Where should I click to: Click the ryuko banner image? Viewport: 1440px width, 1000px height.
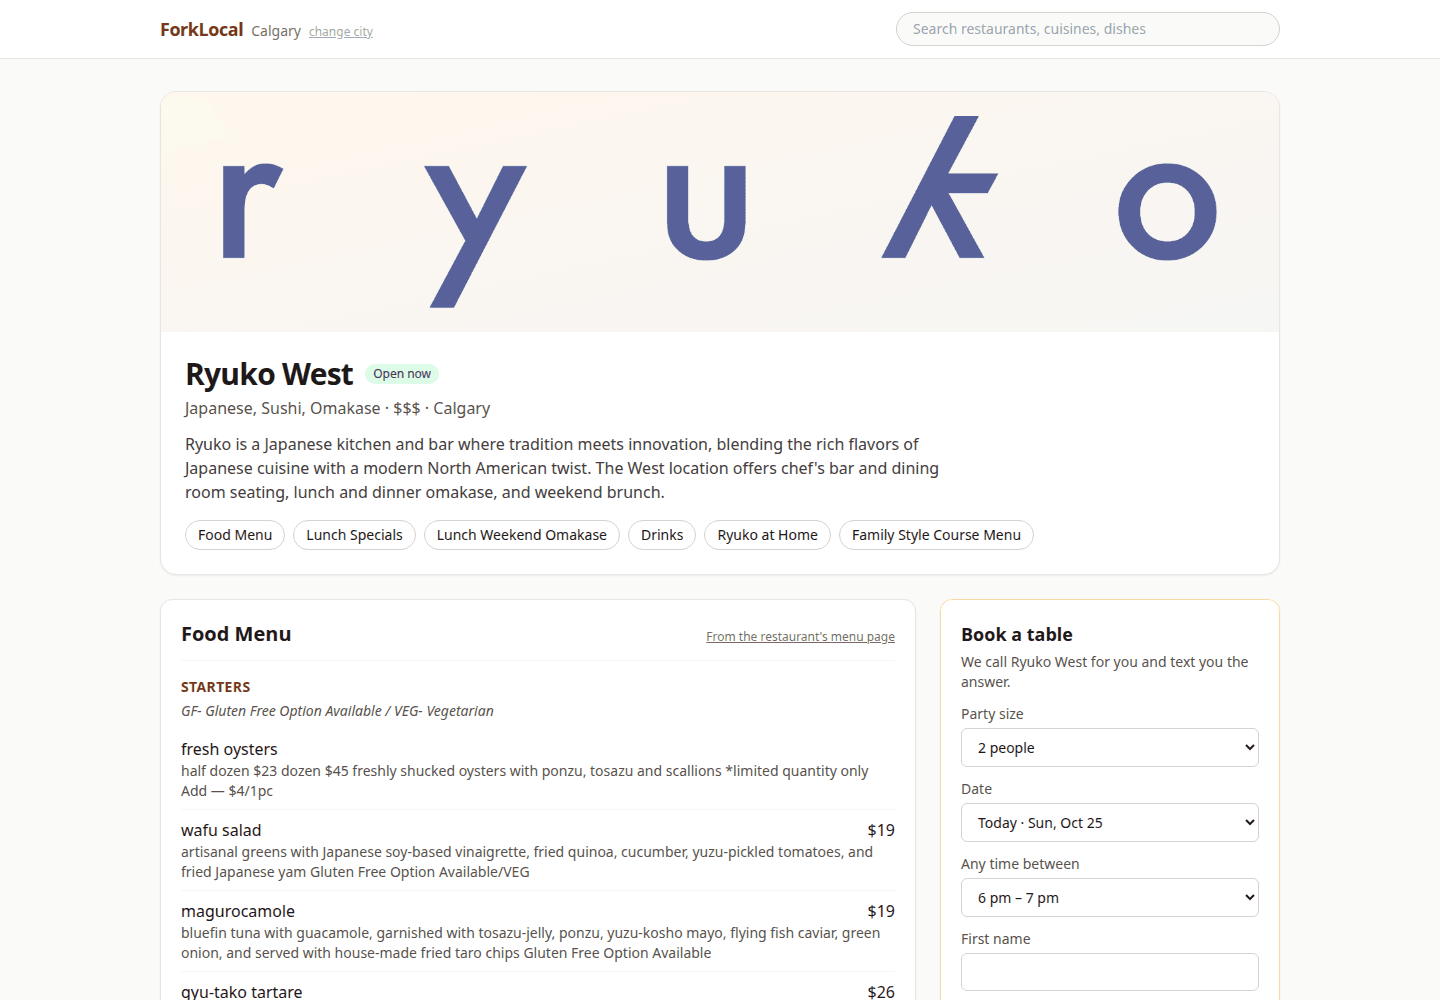point(720,212)
